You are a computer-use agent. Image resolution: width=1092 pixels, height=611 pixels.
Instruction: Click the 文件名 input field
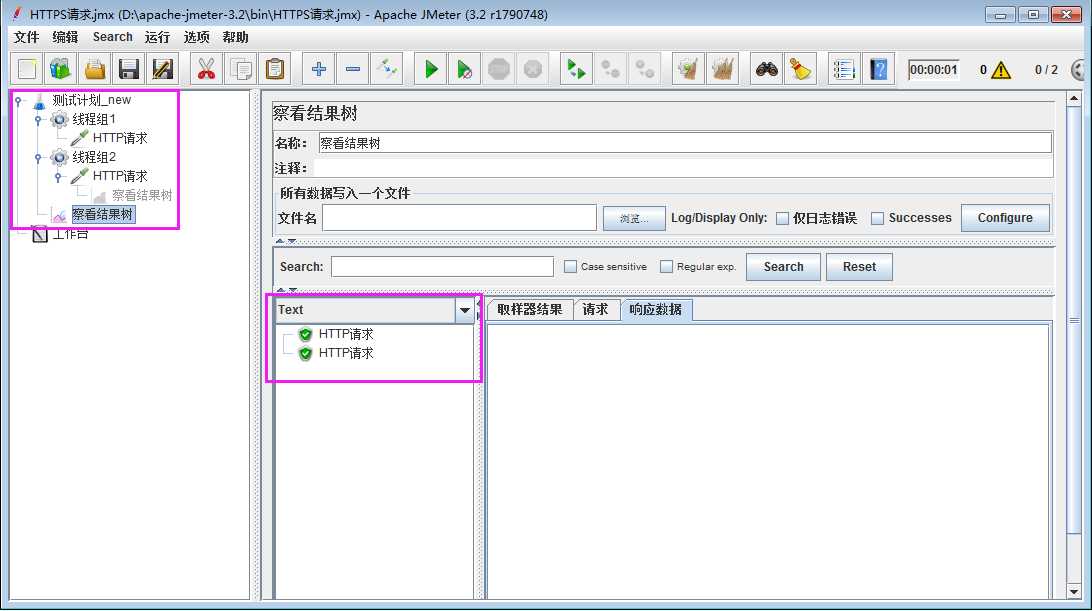459,218
